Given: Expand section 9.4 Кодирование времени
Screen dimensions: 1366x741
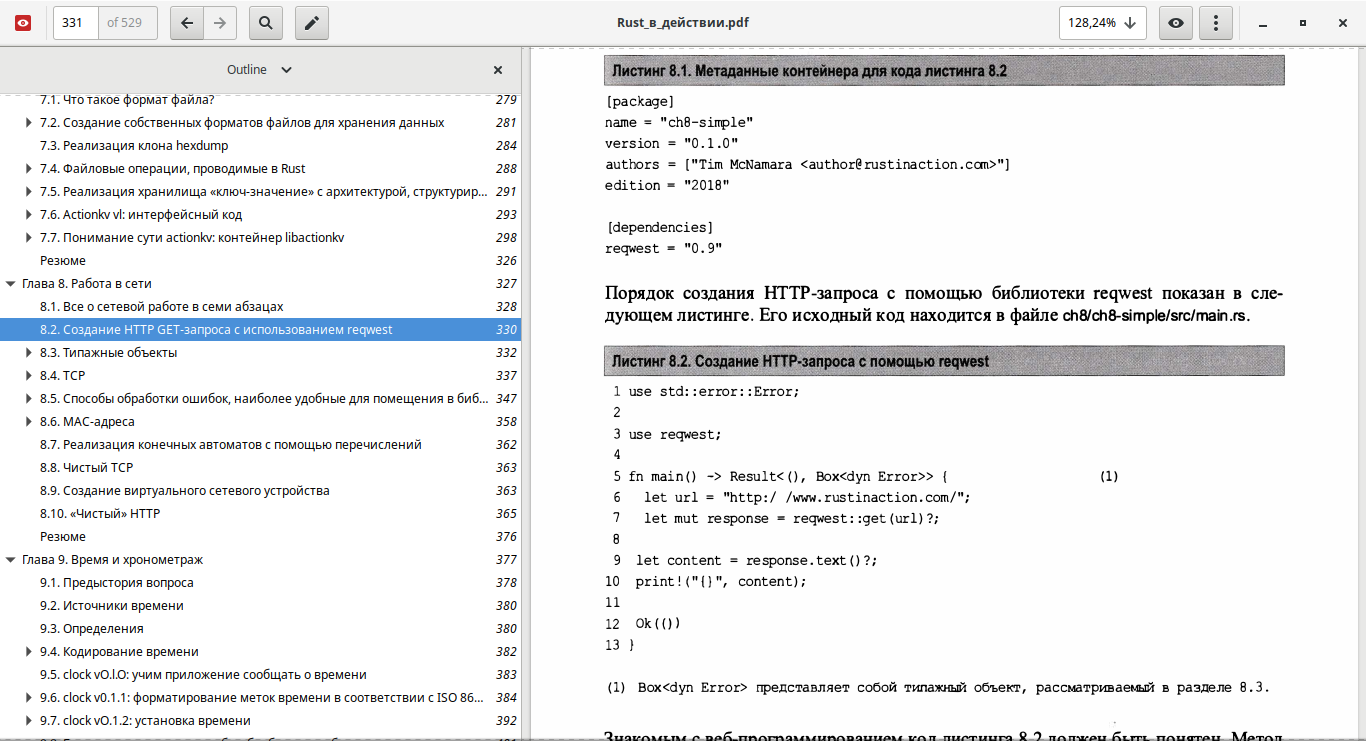Looking at the screenshot, I should (28, 652).
